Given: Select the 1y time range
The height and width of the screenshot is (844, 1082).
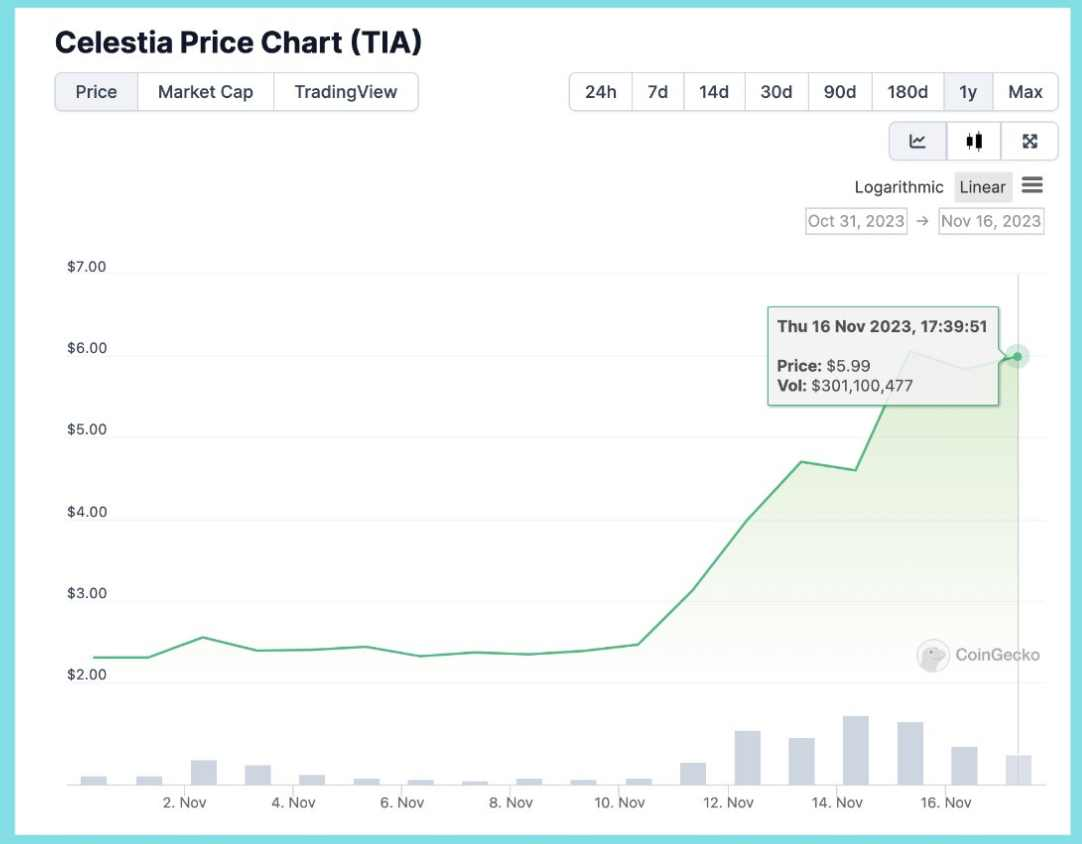Looking at the screenshot, I should 968,92.
